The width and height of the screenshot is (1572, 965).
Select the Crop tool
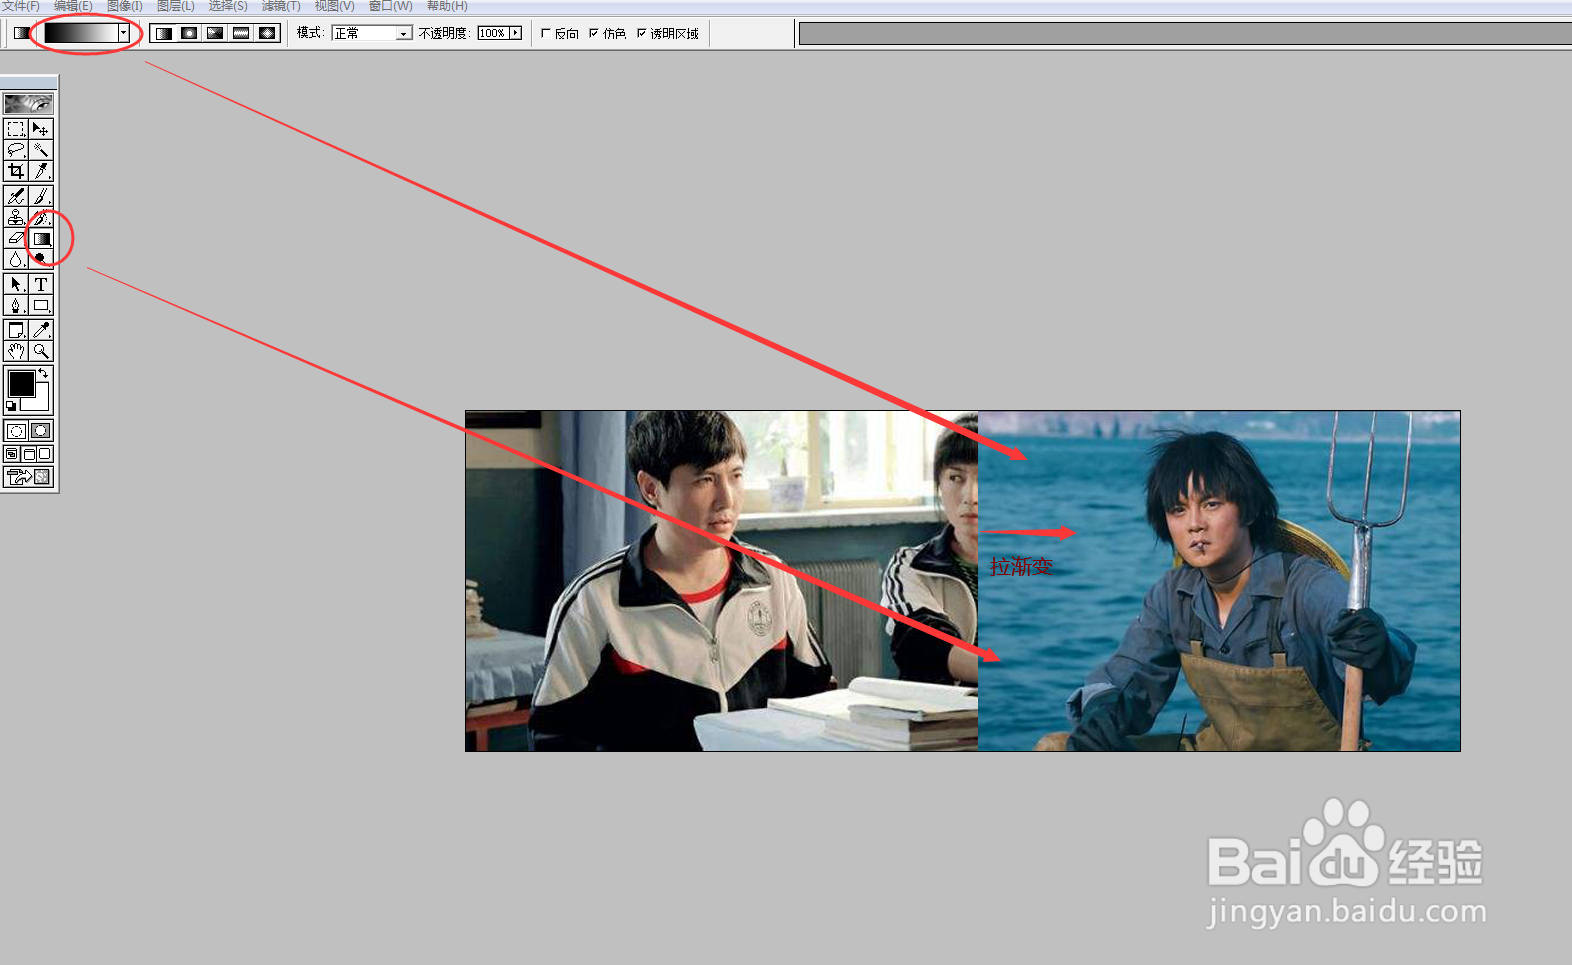coord(16,171)
